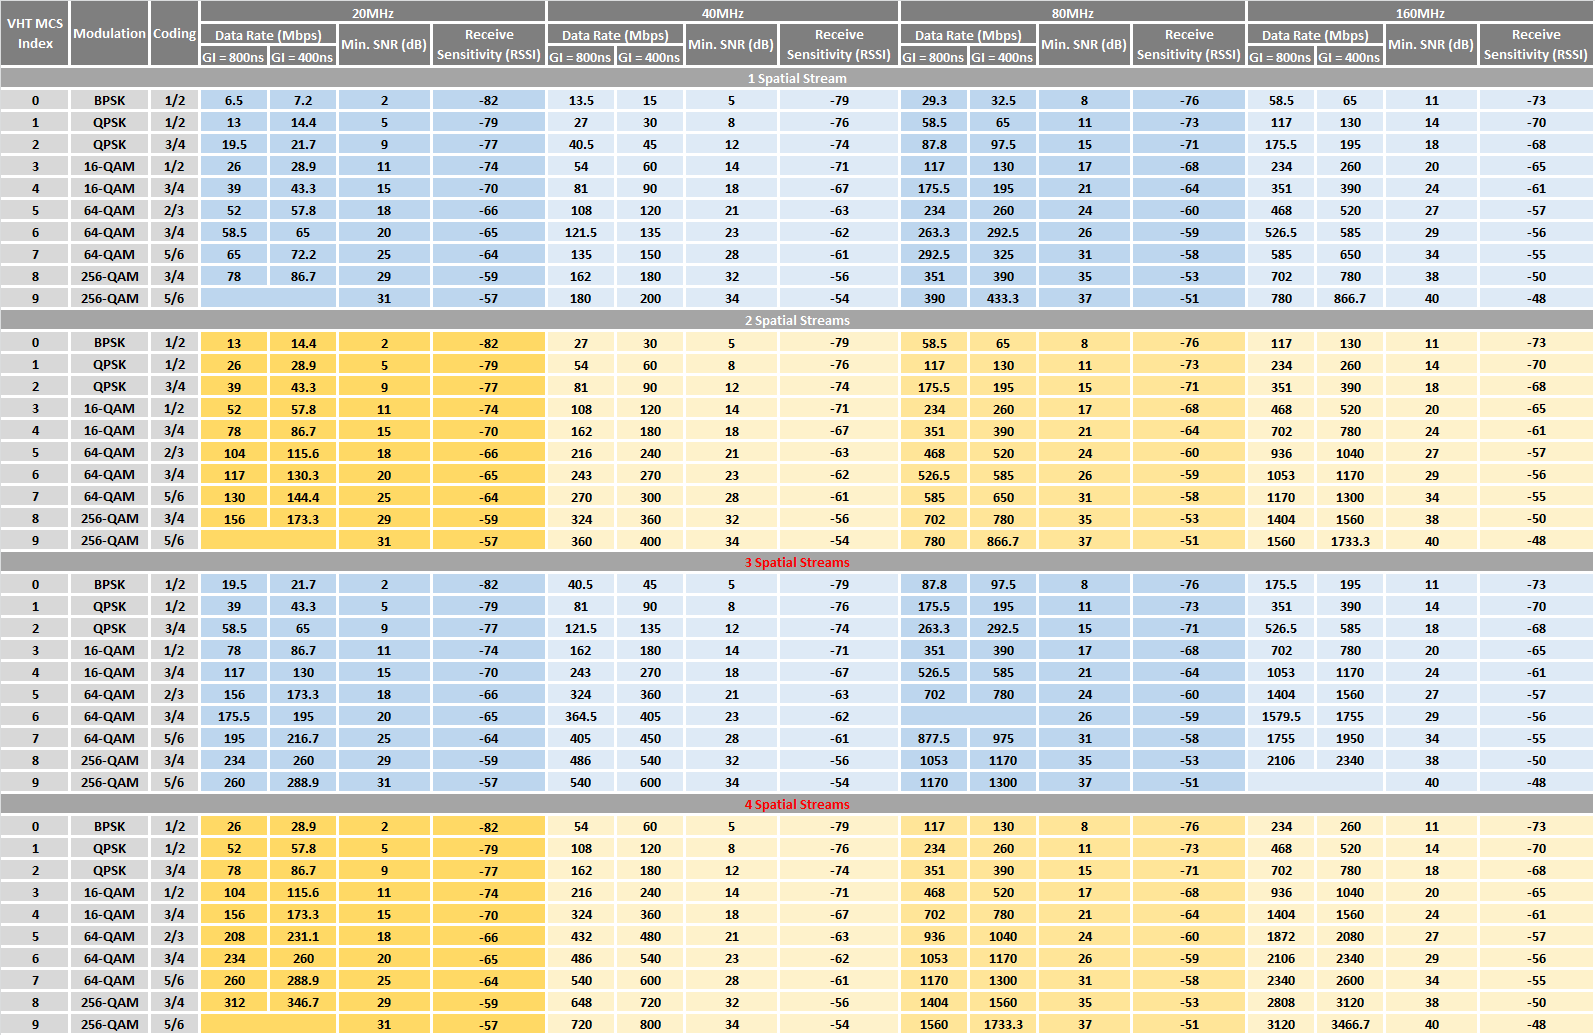Click 'Data Rate (Mbps)' header under 160MHz
Viewport: 1595px width, 1035px height.
pyautogui.click(x=1315, y=35)
